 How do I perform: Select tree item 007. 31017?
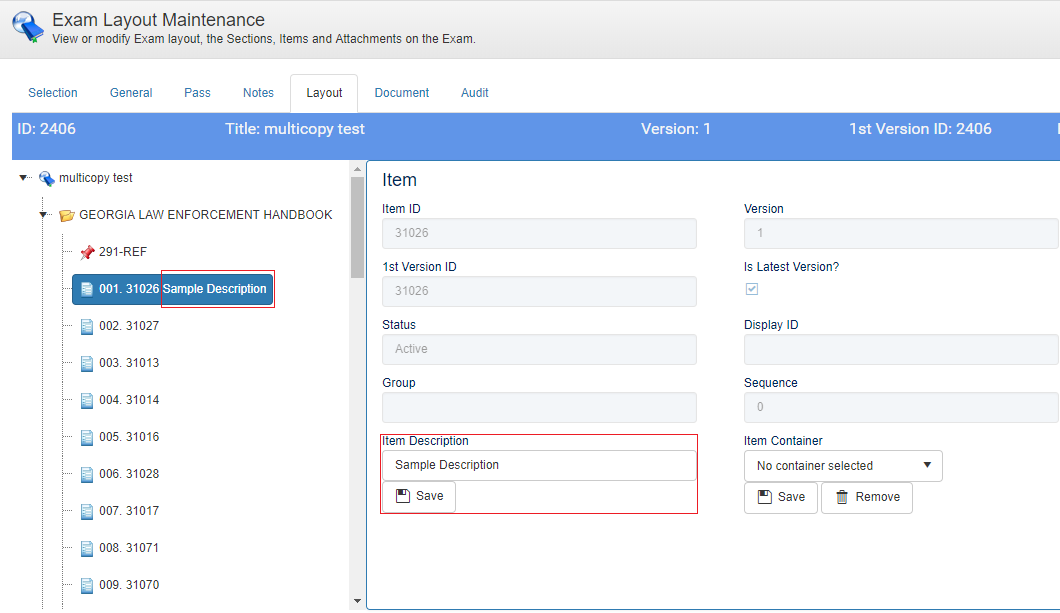tap(128, 511)
